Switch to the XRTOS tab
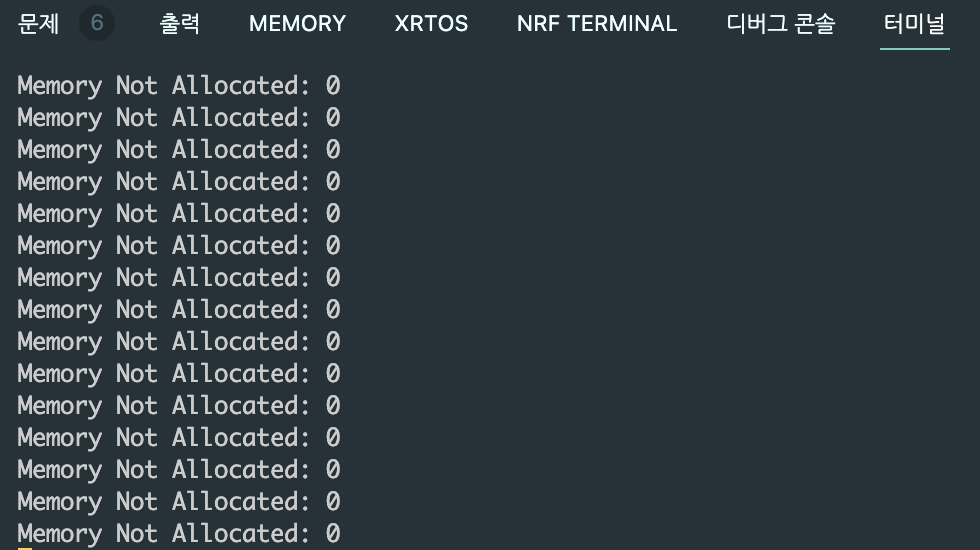 tap(431, 24)
